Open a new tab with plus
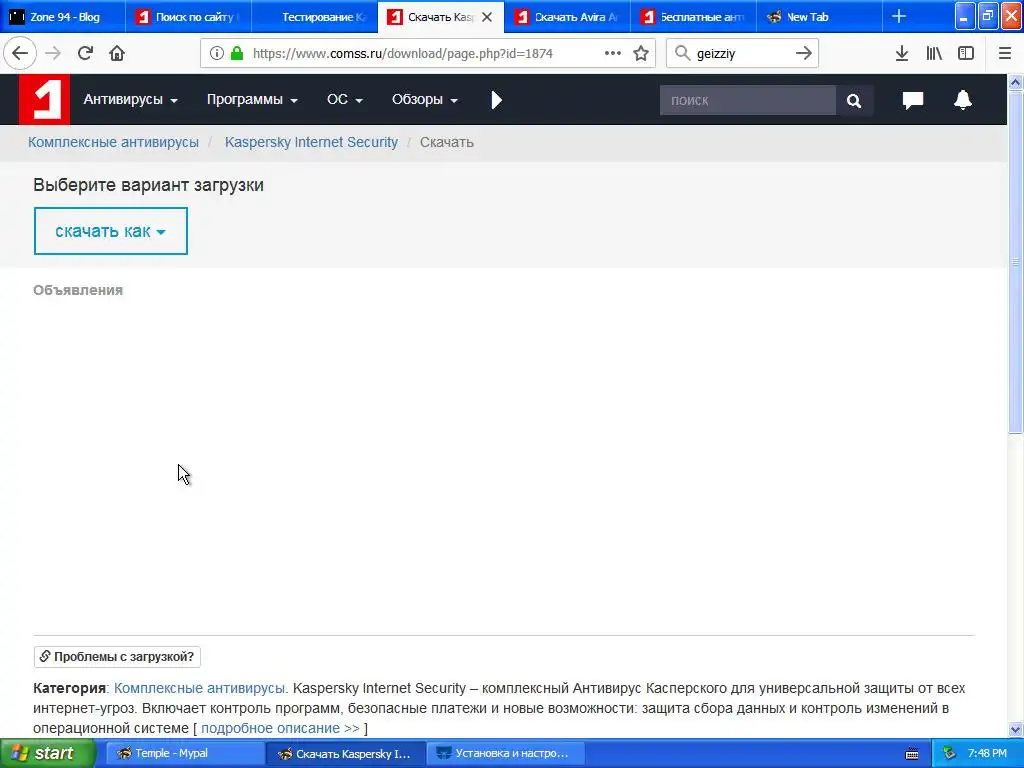1024x768 pixels. coord(899,17)
